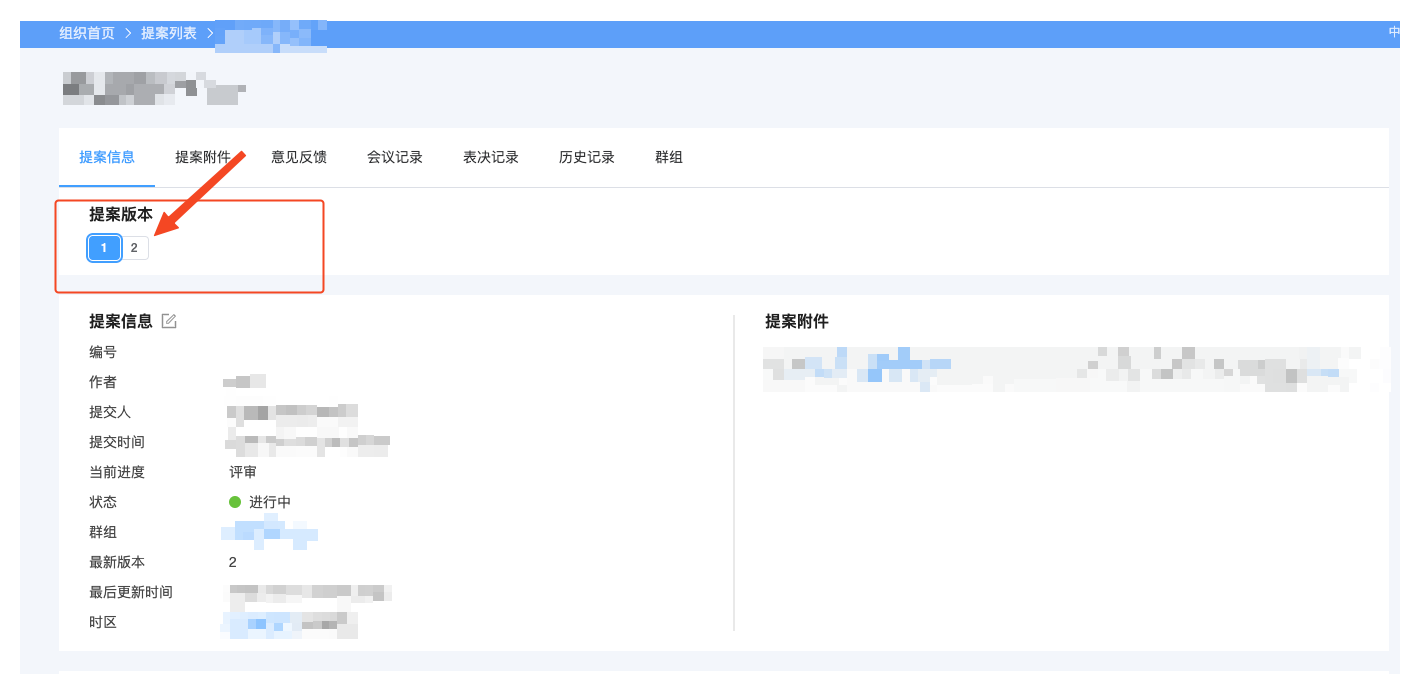Open the attachment file link under 提案附件
This screenshot has width=1420, height=694.
(860, 367)
